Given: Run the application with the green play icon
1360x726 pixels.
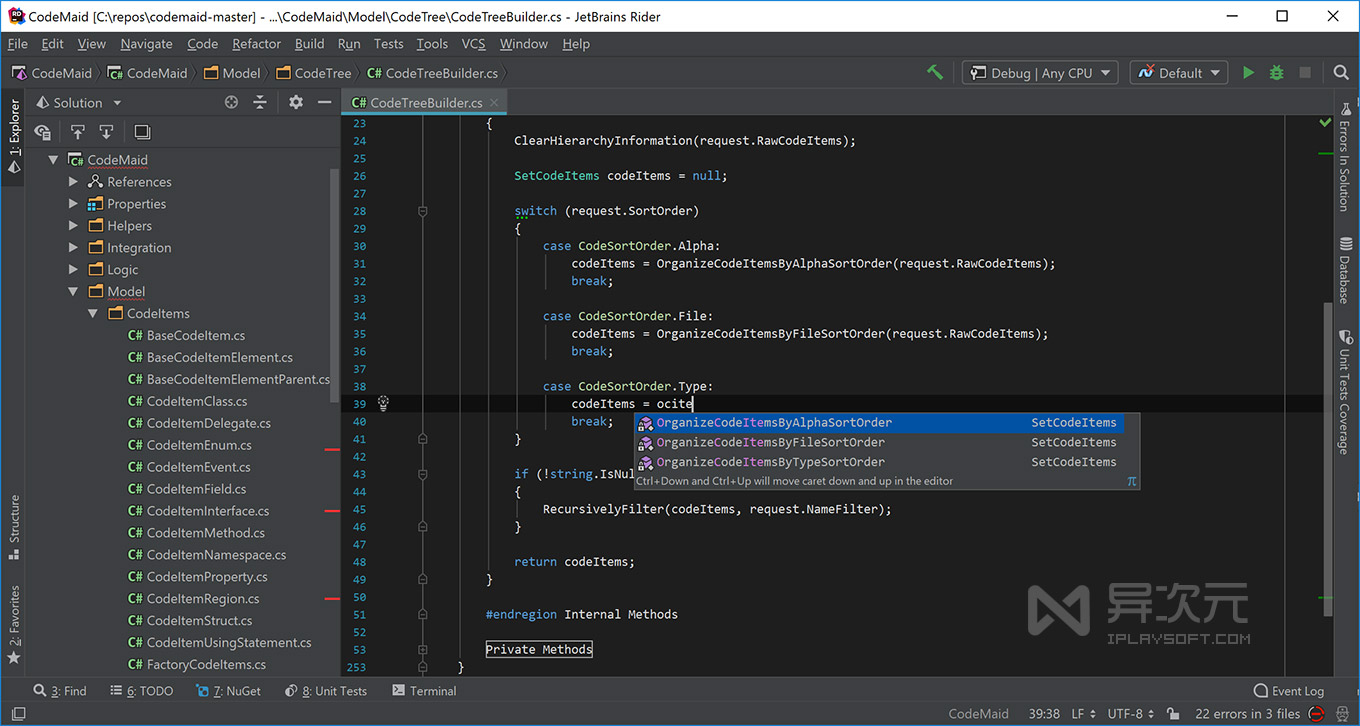Looking at the screenshot, I should tap(1248, 72).
